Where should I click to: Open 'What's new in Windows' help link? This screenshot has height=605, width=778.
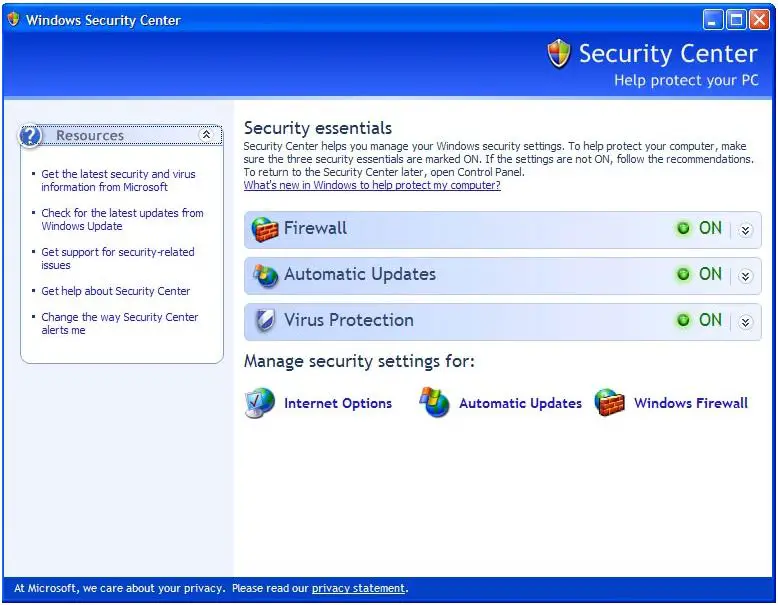372,185
